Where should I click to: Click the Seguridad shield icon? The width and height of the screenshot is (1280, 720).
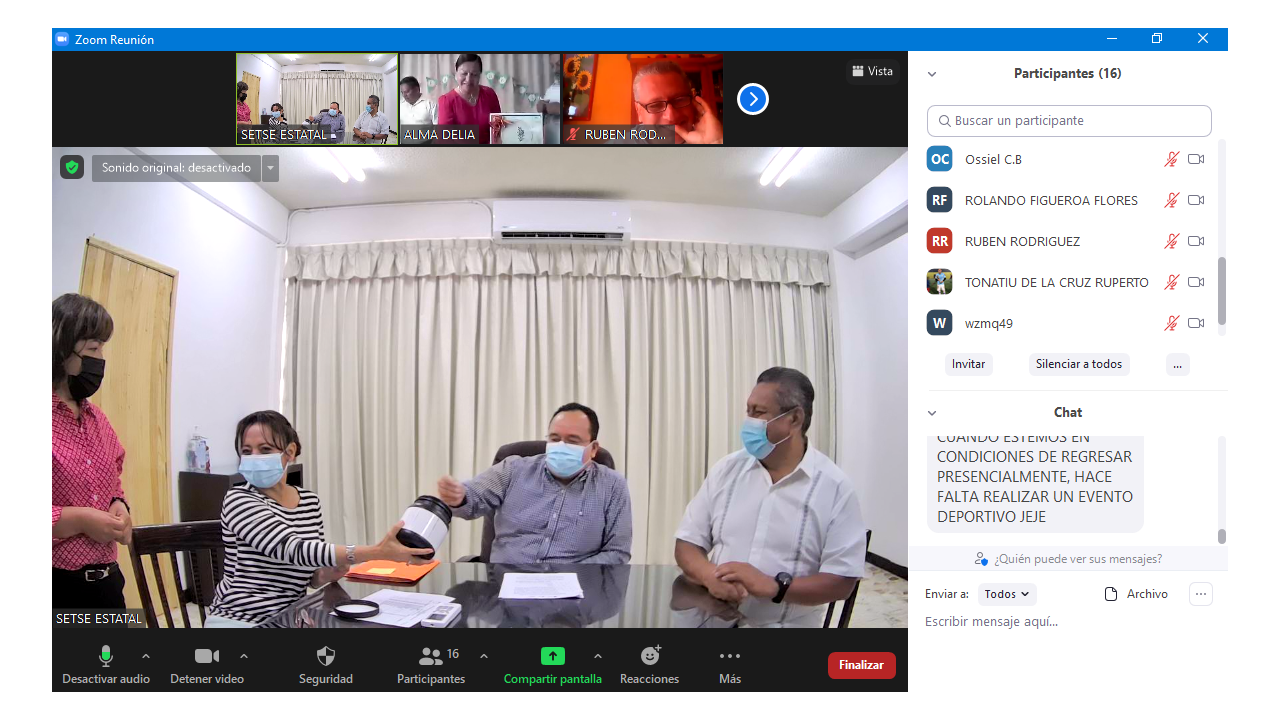[x=326, y=656]
